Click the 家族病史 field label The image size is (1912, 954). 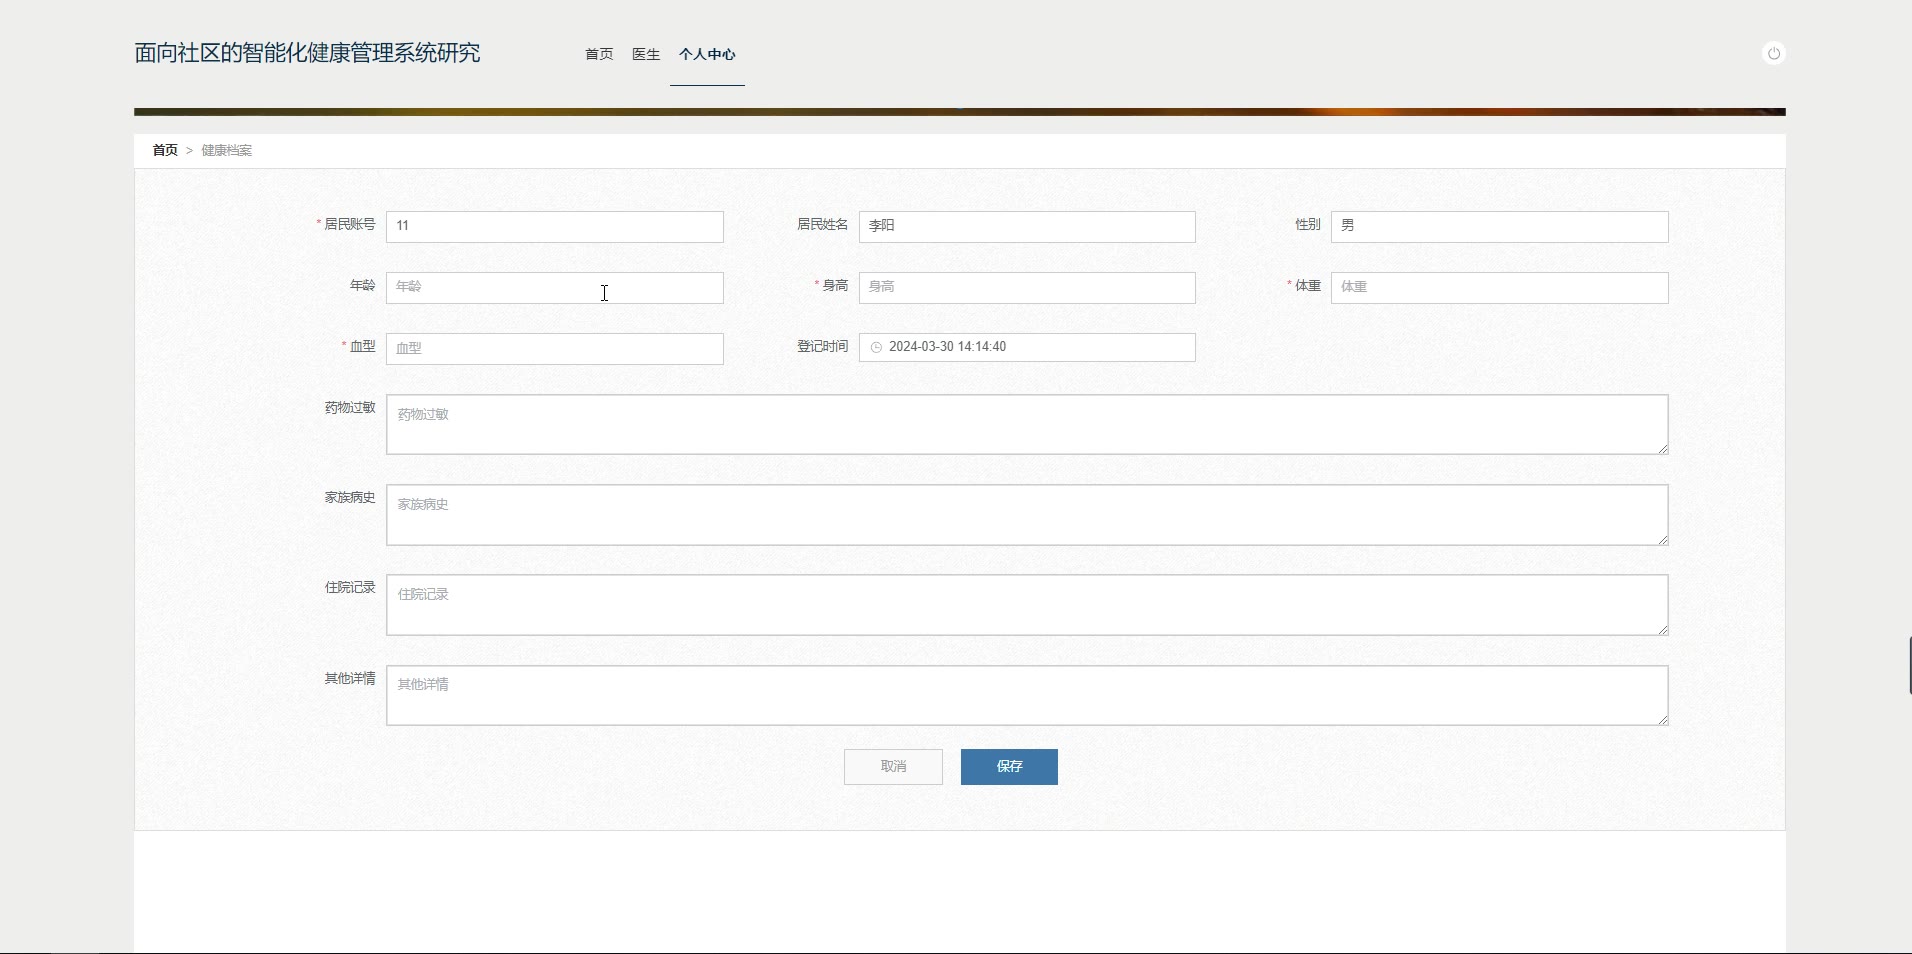click(349, 497)
